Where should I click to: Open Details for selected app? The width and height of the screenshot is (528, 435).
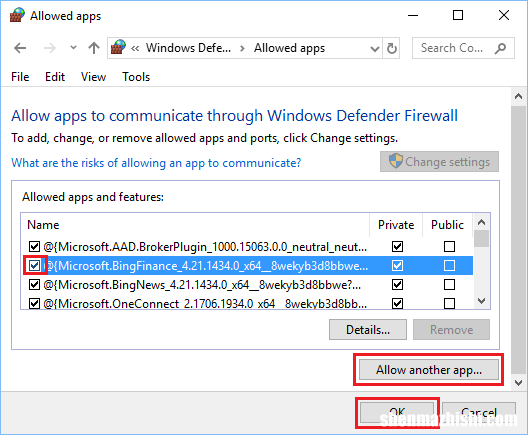(x=368, y=330)
